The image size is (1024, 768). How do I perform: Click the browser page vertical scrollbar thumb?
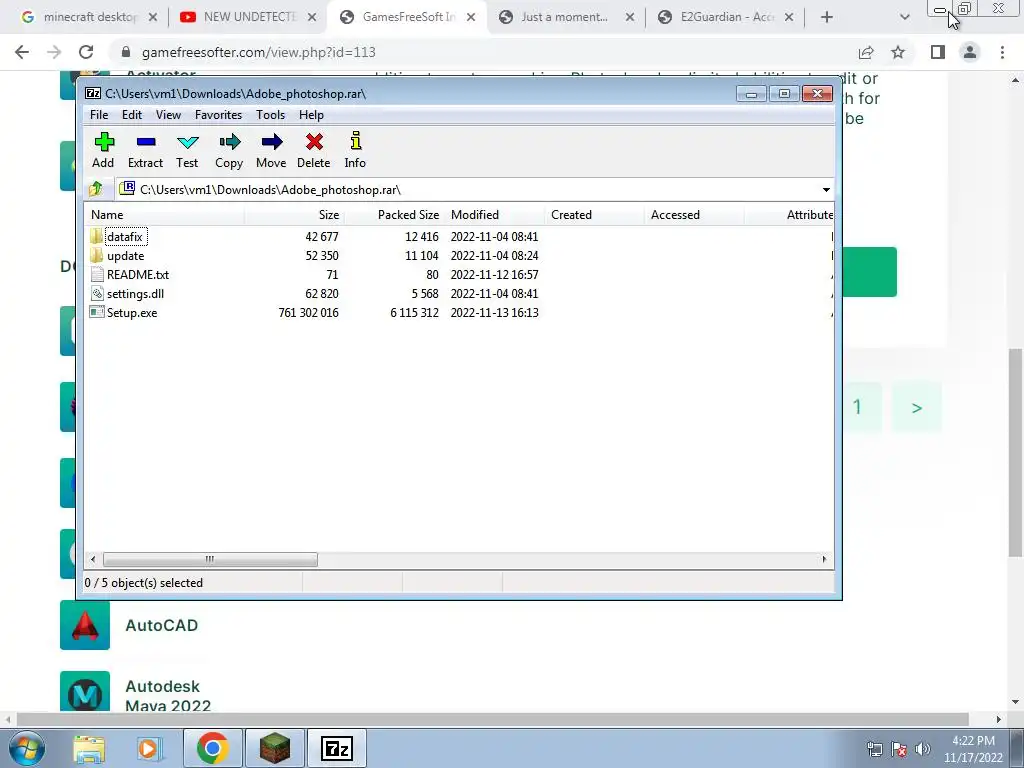click(x=1016, y=453)
